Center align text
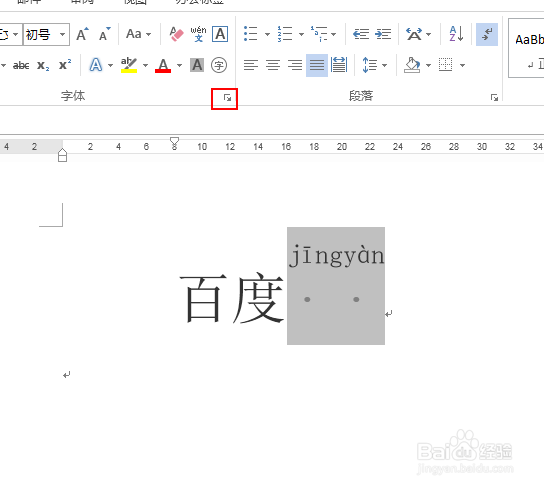Image resolution: width=544 pixels, height=488 pixels. 273,65
